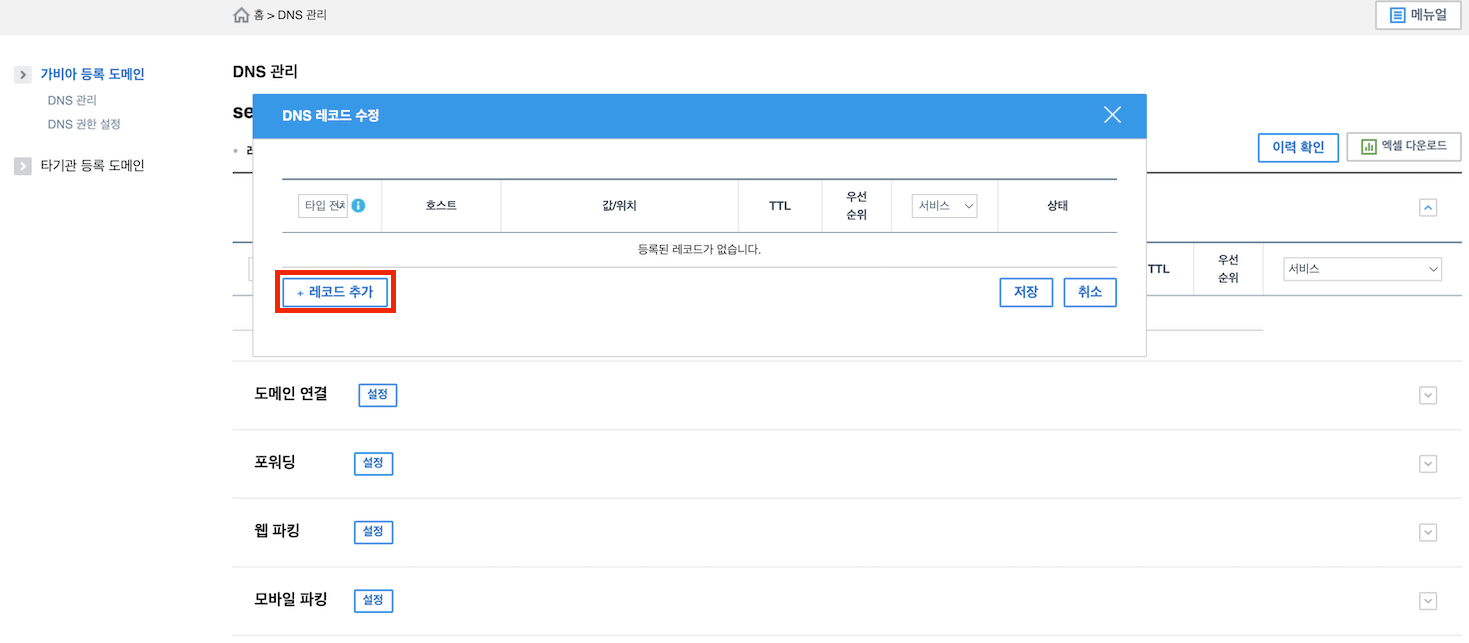
Task: Click the 등록된 레코드가 없습니다 message
Action: click(x=699, y=250)
